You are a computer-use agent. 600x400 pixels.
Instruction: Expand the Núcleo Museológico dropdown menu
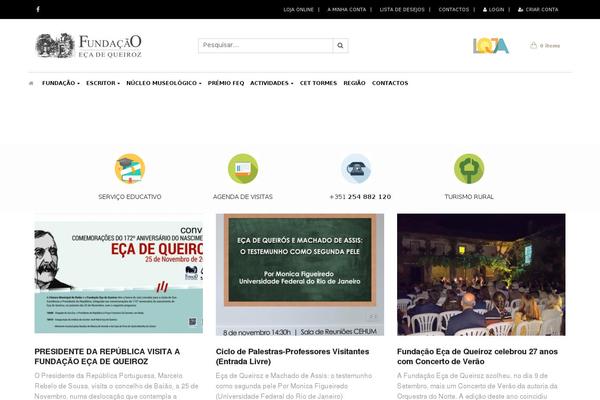pyautogui.click(x=164, y=83)
